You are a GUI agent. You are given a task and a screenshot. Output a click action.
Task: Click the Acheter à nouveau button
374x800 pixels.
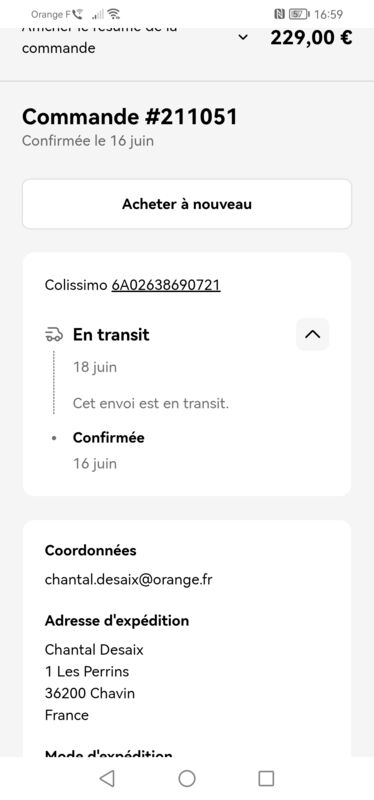tap(187, 204)
